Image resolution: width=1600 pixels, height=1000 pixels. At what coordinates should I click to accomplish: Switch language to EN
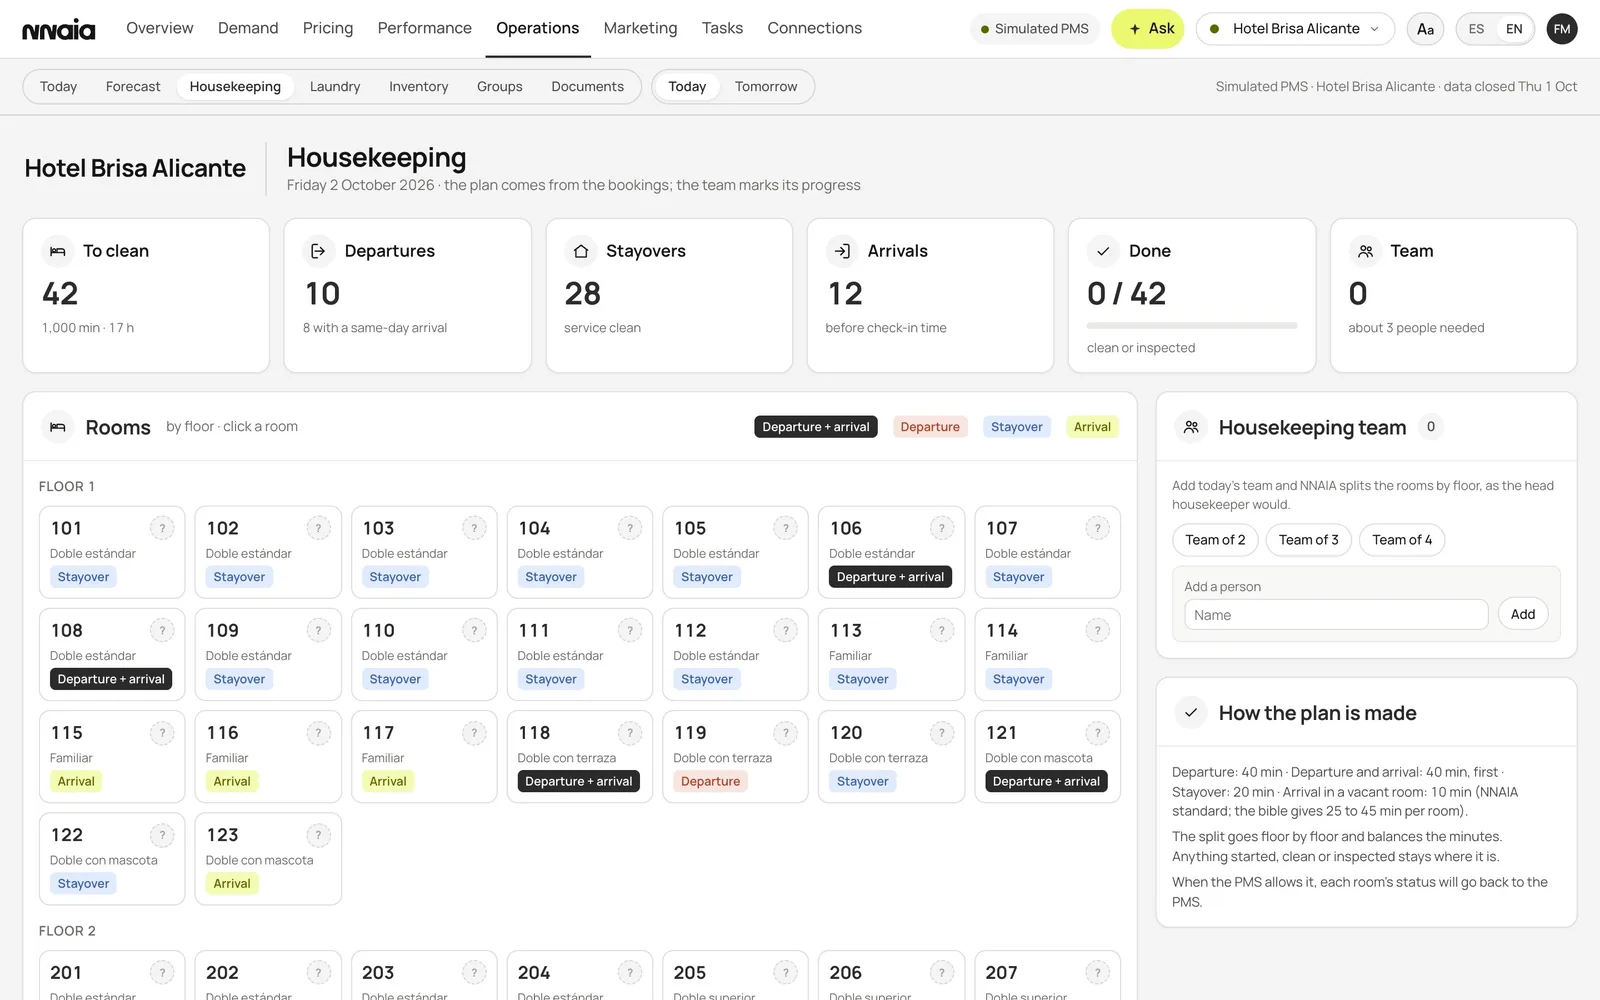(1514, 29)
